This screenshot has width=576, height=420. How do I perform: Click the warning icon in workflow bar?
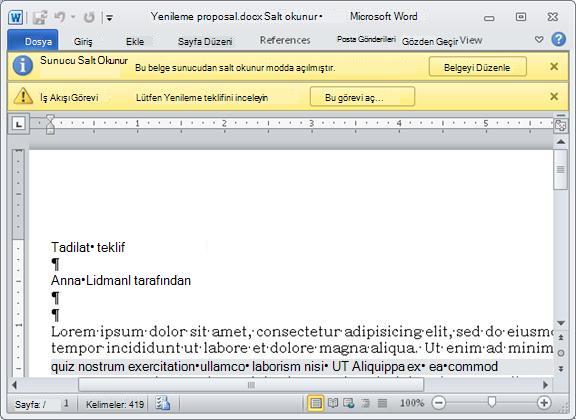pyautogui.click(x=23, y=96)
